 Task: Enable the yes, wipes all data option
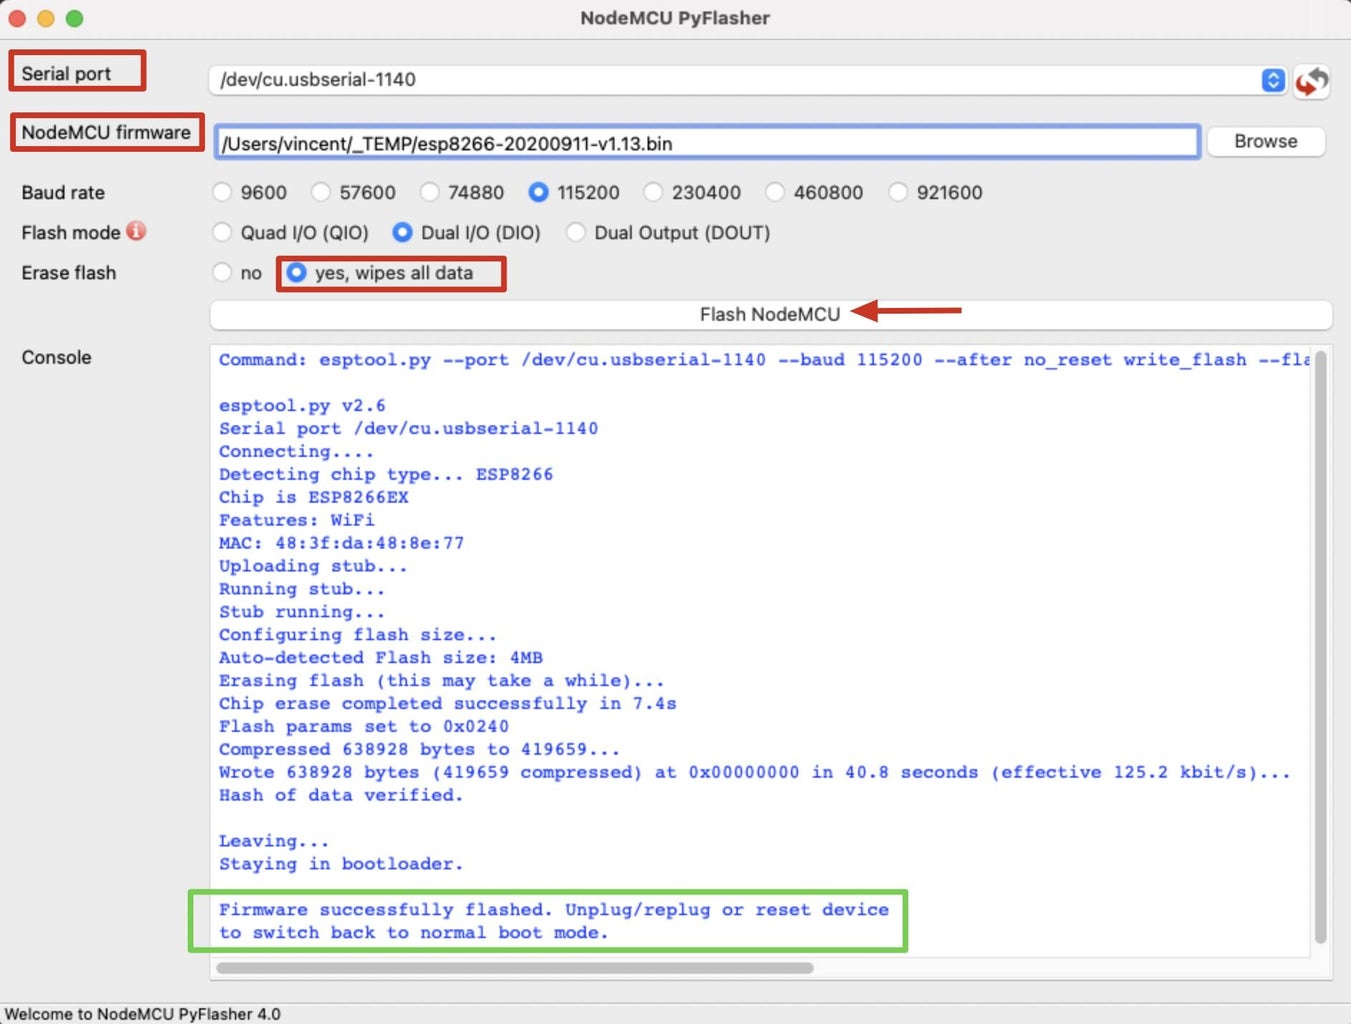click(x=296, y=272)
